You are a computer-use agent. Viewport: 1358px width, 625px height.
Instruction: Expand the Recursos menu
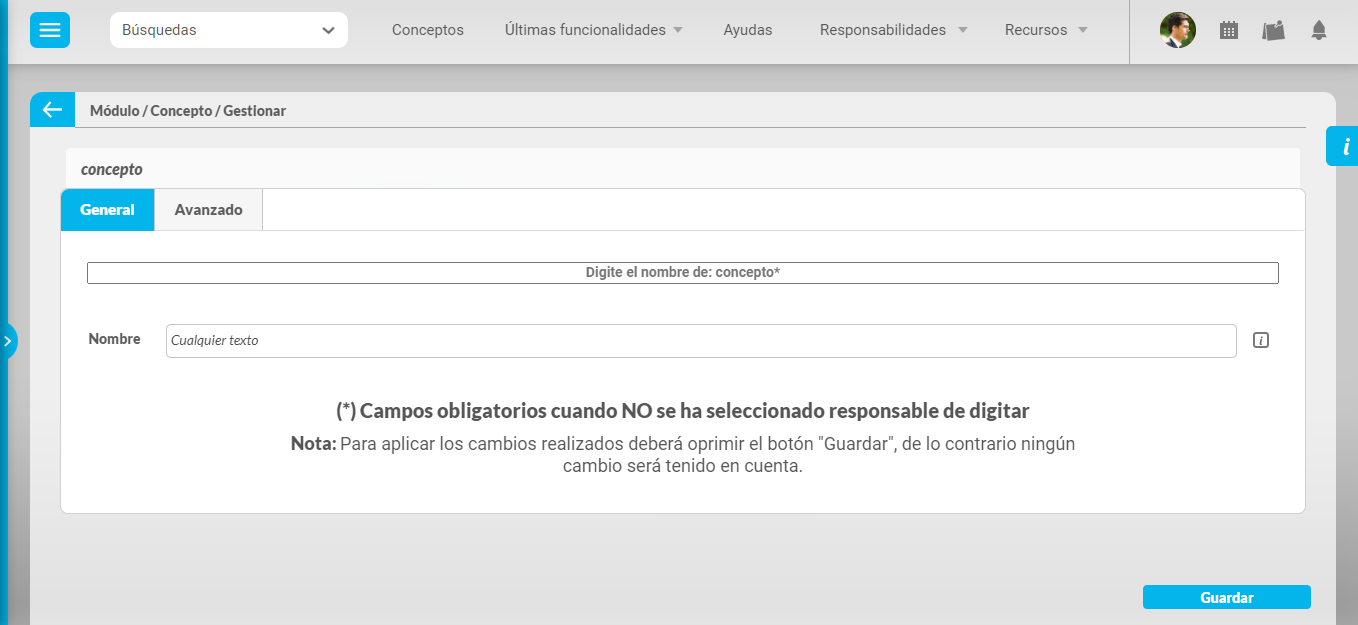pyautogui.click(x=1046, y=30)
